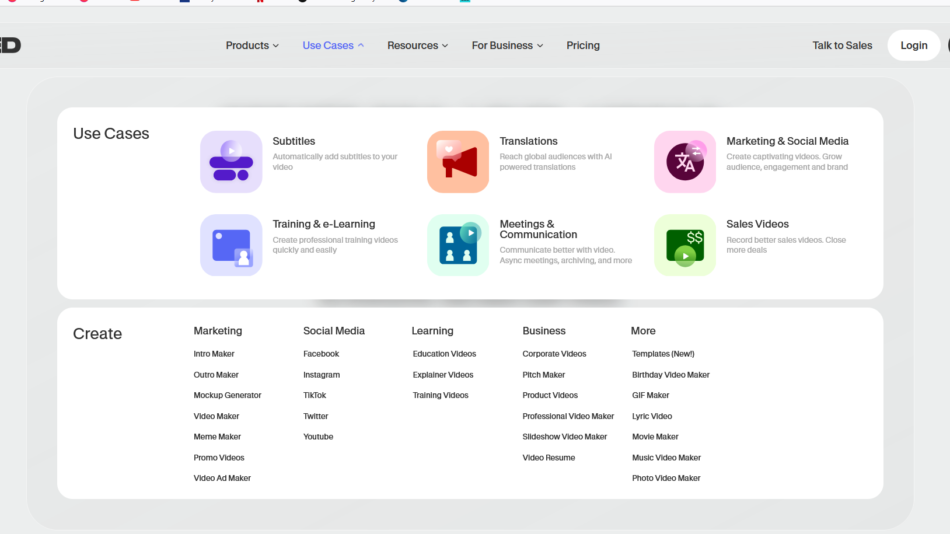Open the Intro Maker link
This screenshot has width=950, height=534.
[x=214, y=354]
